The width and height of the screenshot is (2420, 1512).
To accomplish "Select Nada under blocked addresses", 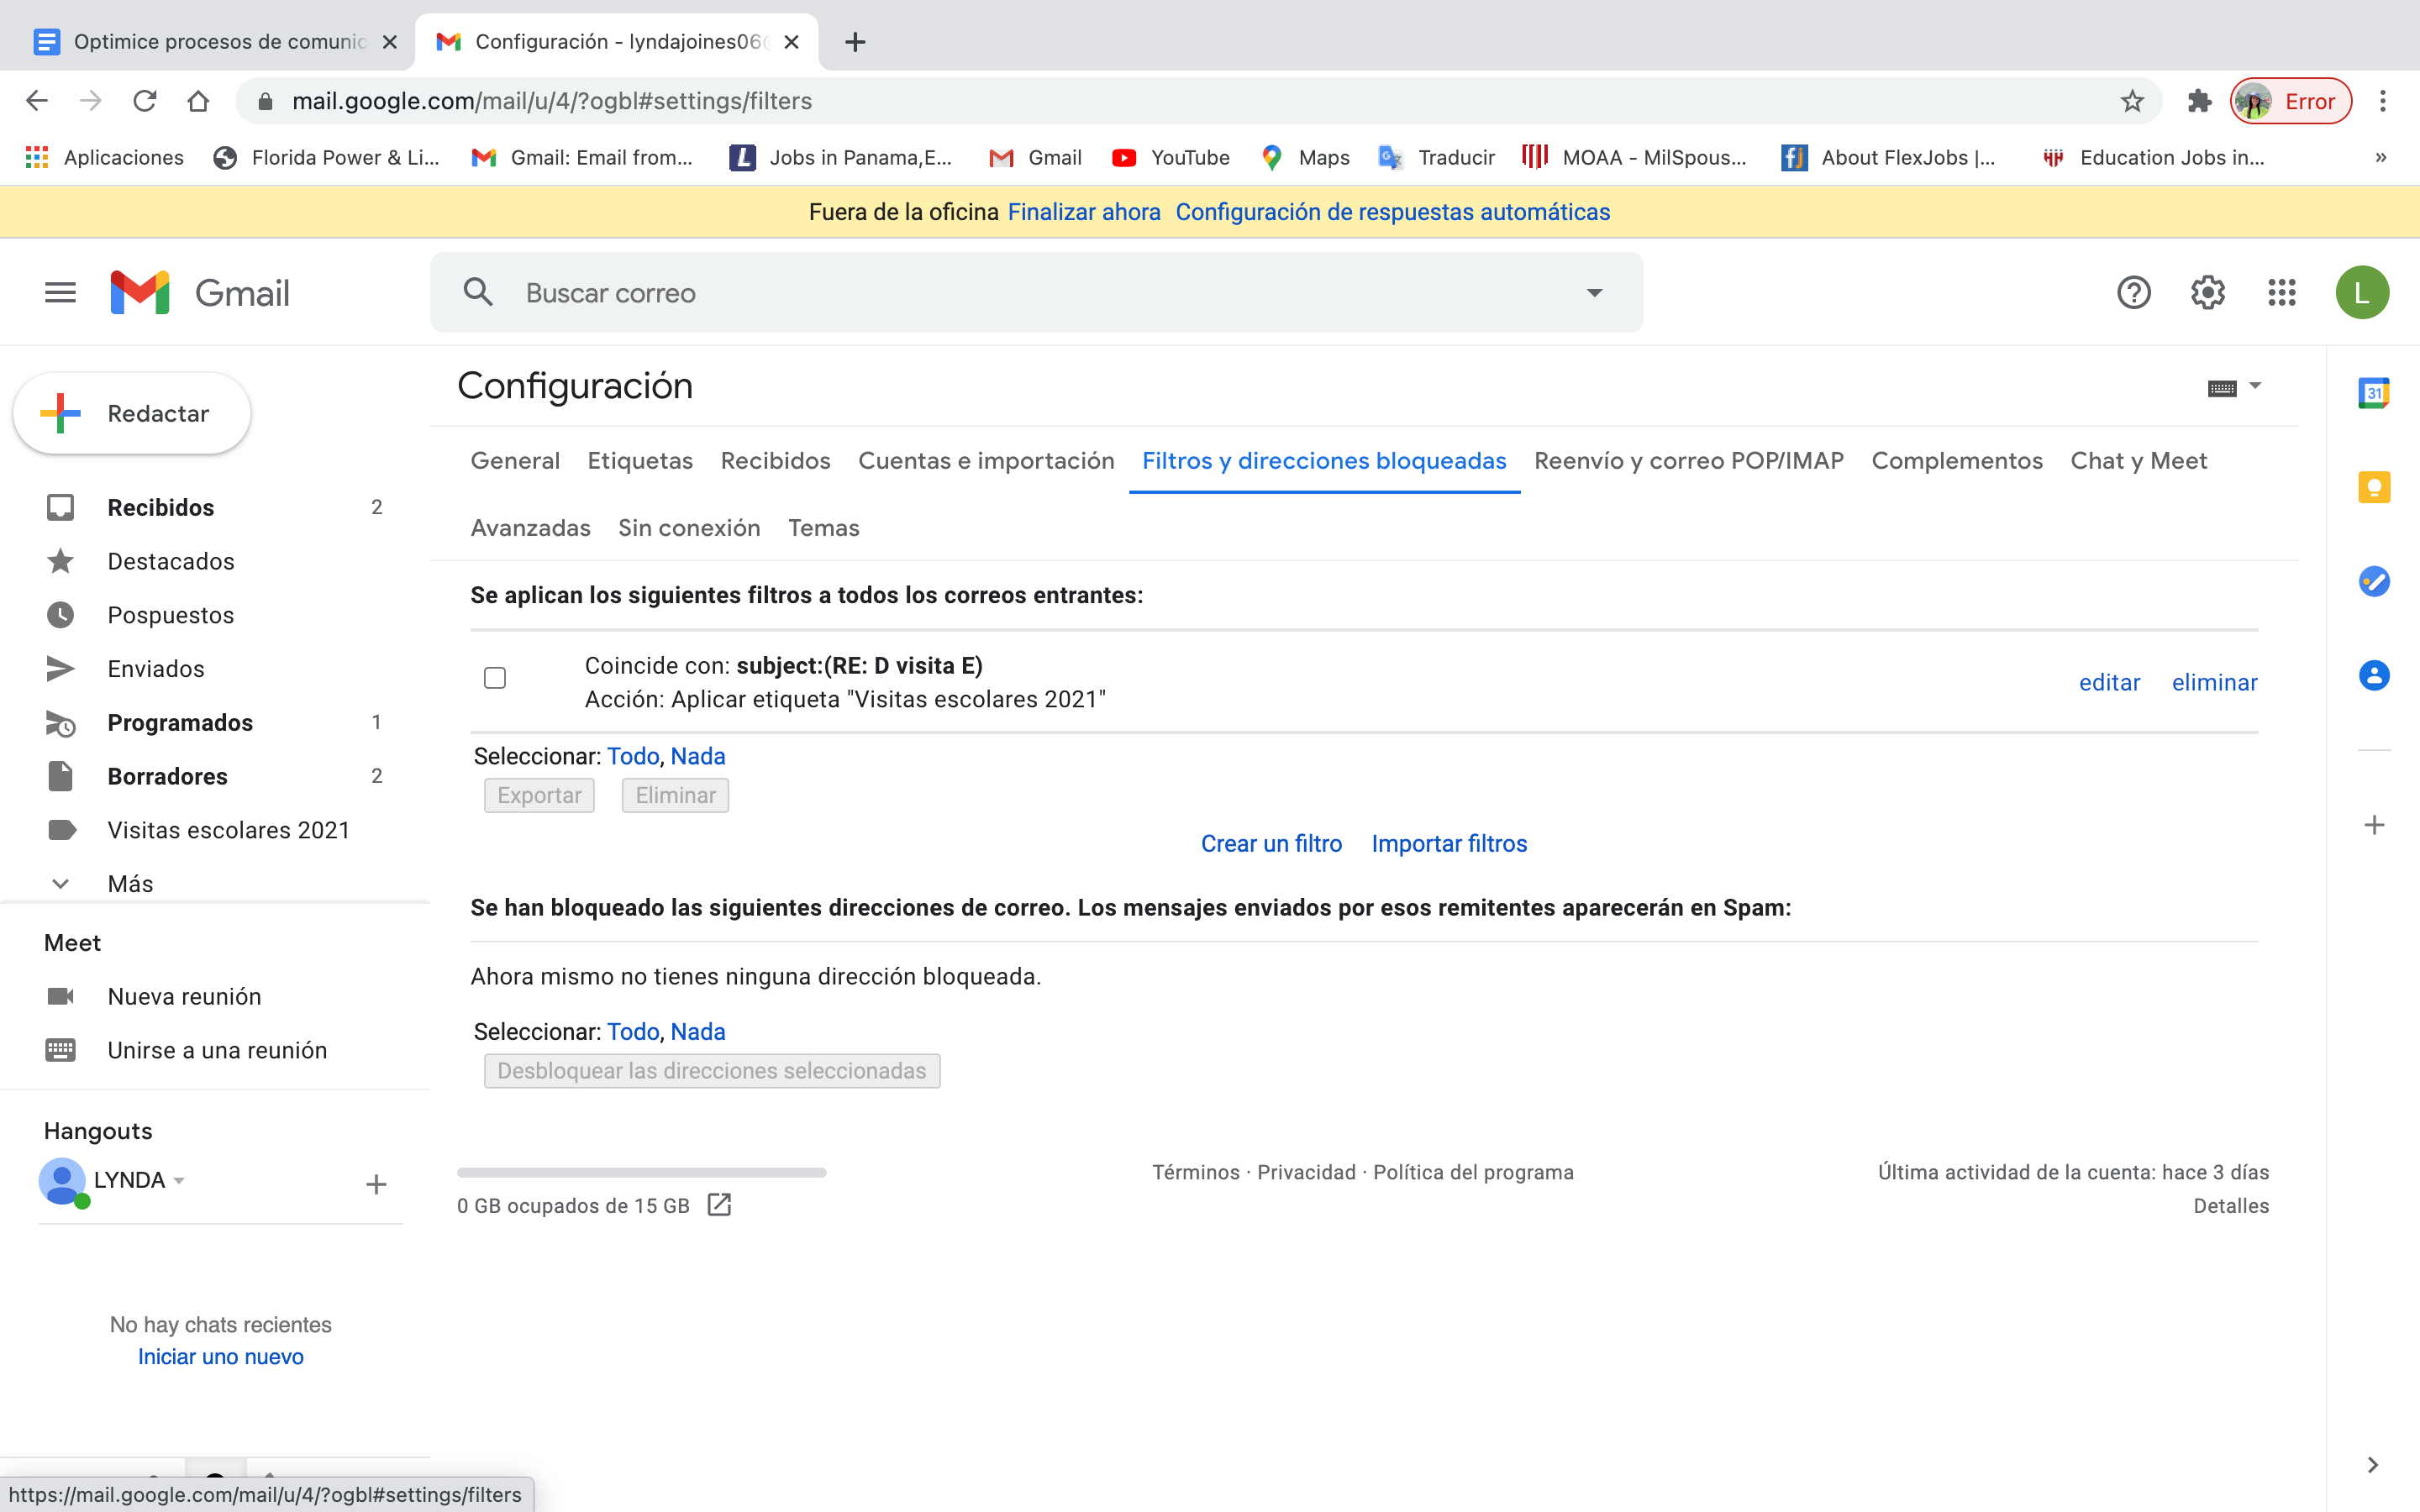I will pyautogui.click(x=697, y=1031).
